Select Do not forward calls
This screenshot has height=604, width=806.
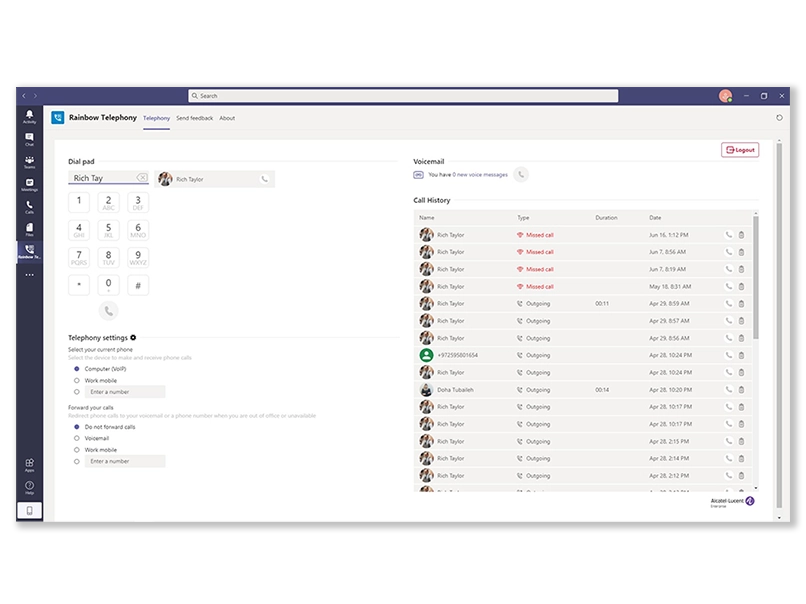coord(77,427)
